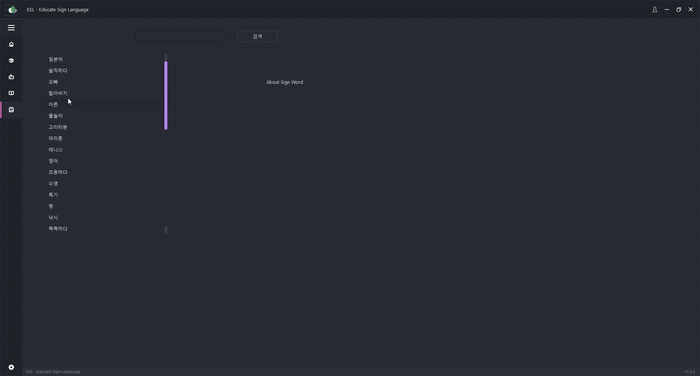Open the thumbs-up sidebar icon
Image resolution: width=700 pixels, height=376 pixels.
(11, 77)
